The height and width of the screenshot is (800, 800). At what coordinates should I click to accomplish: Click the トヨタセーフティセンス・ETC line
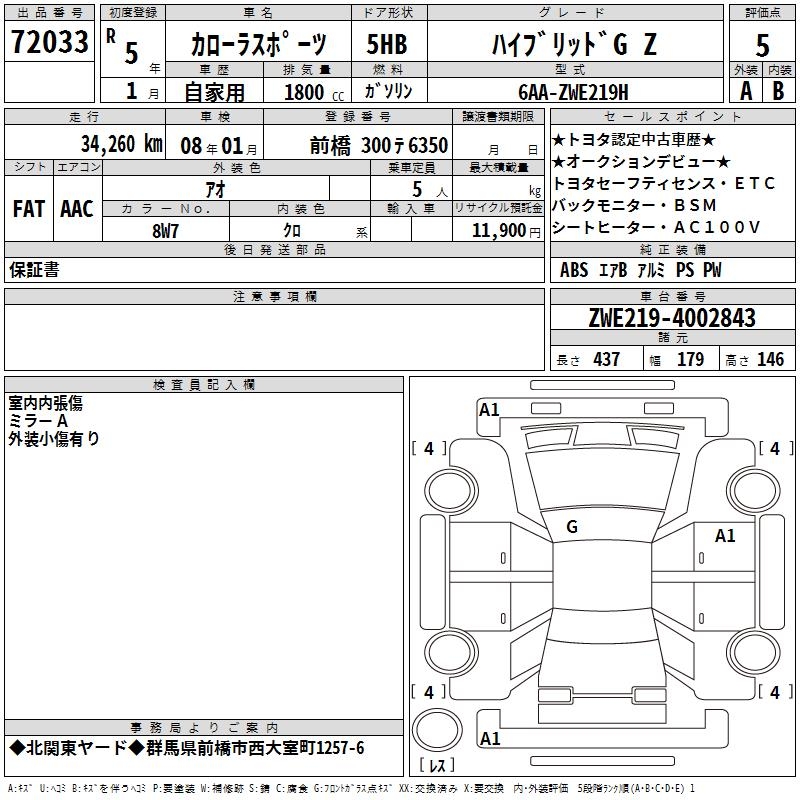(664, 183)
